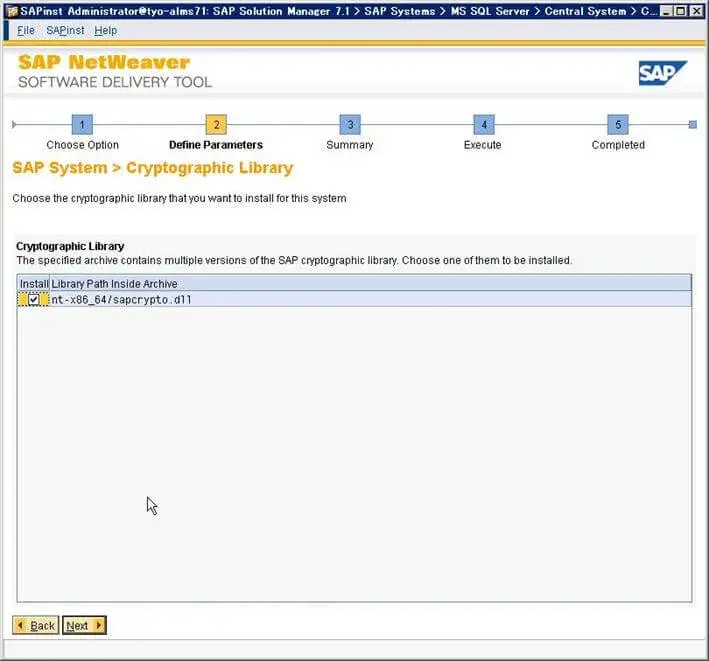Image resolution: width=709 pixels, height=661 pixels.
Task: Click step 3 Summary marker
Action: 350,124
